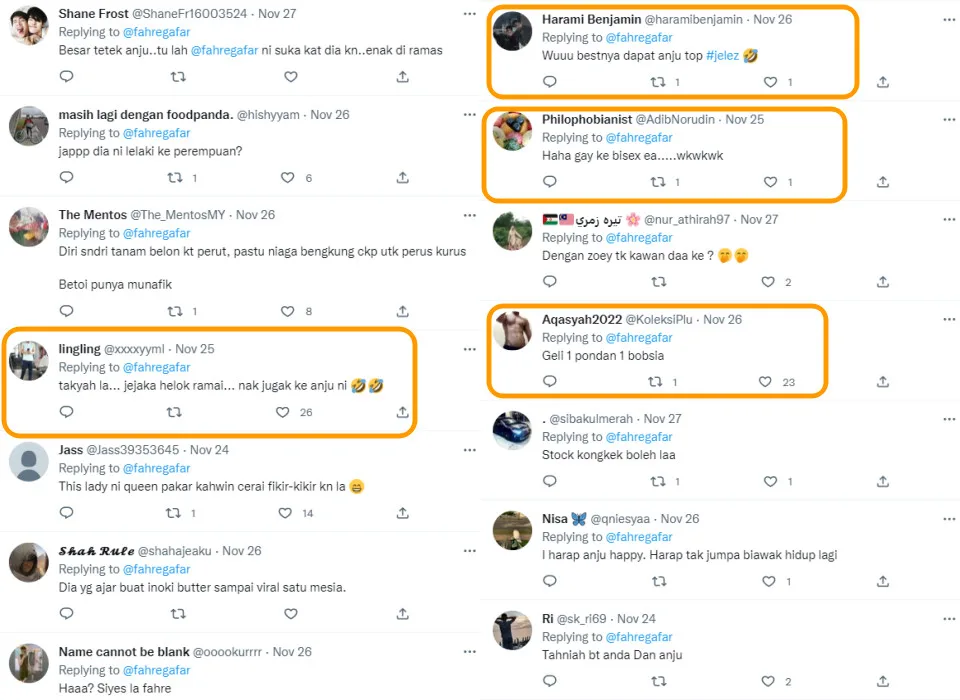Like the tweet by Ri
Image resolution: width=960 pixels, height=700 pixels.
tap(771, 681)
